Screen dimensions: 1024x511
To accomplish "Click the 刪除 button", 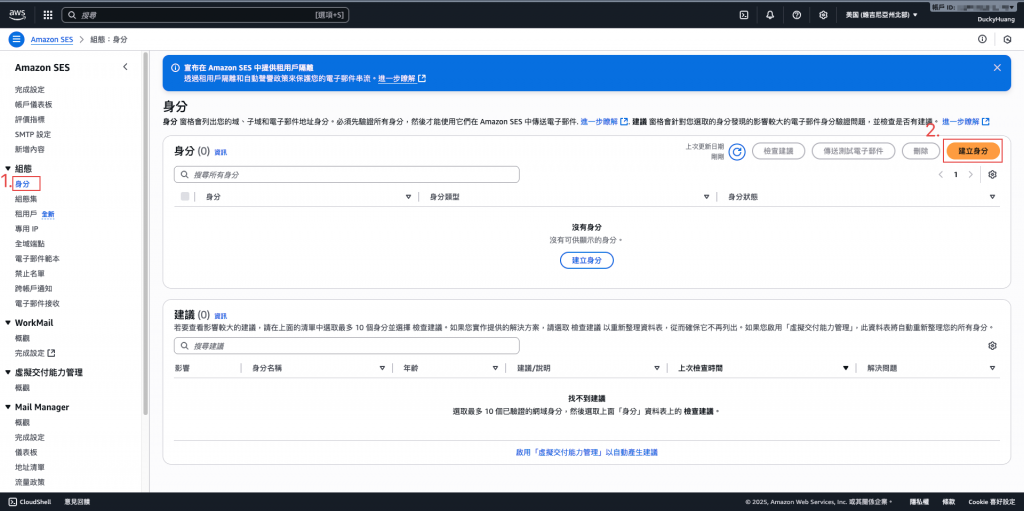I will 920,152.
